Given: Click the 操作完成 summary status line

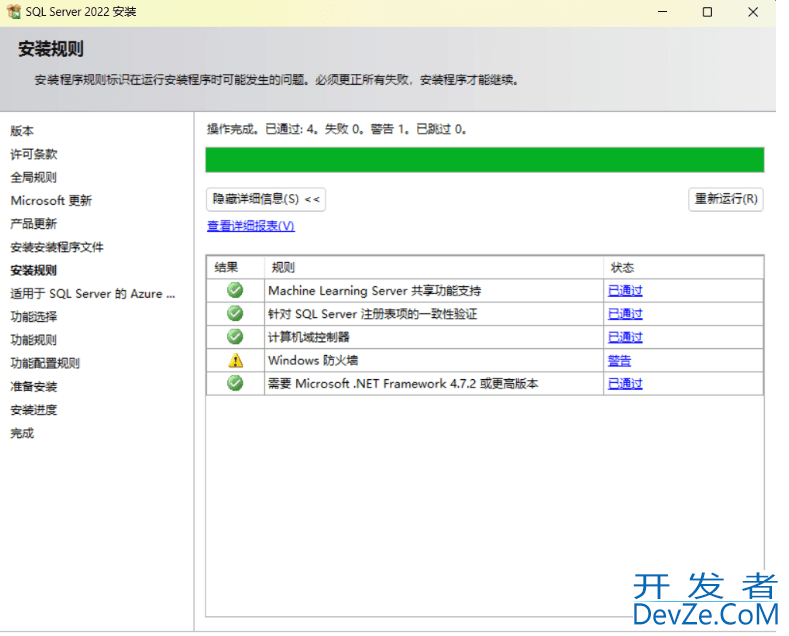Looking at the screenshot, I should pos(337,129).
